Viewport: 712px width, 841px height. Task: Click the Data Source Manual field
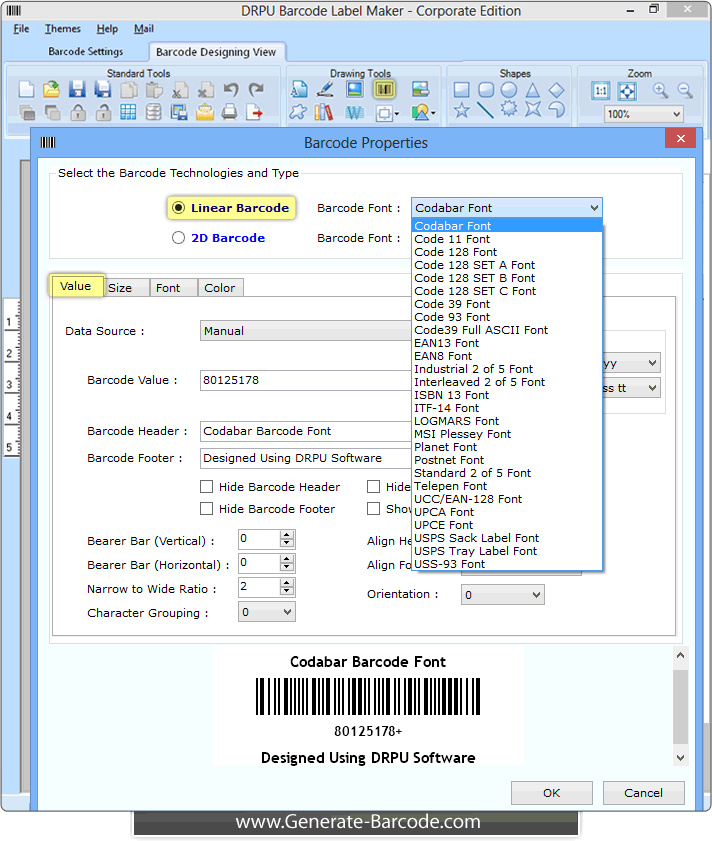point(306,331)
